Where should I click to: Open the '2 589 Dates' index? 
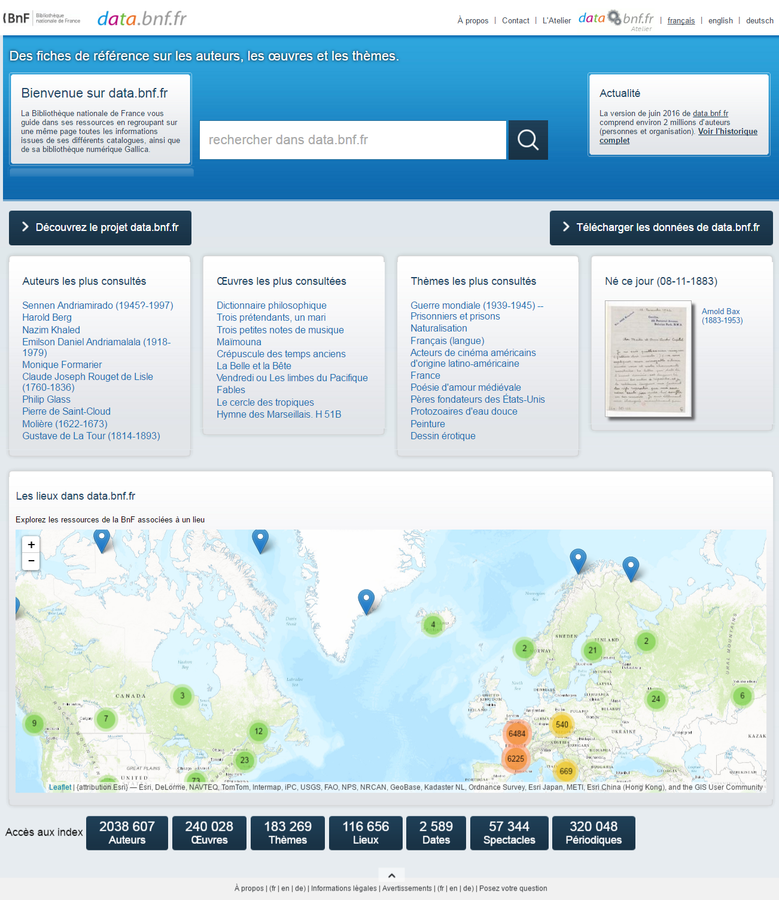(x=436, y=833)
